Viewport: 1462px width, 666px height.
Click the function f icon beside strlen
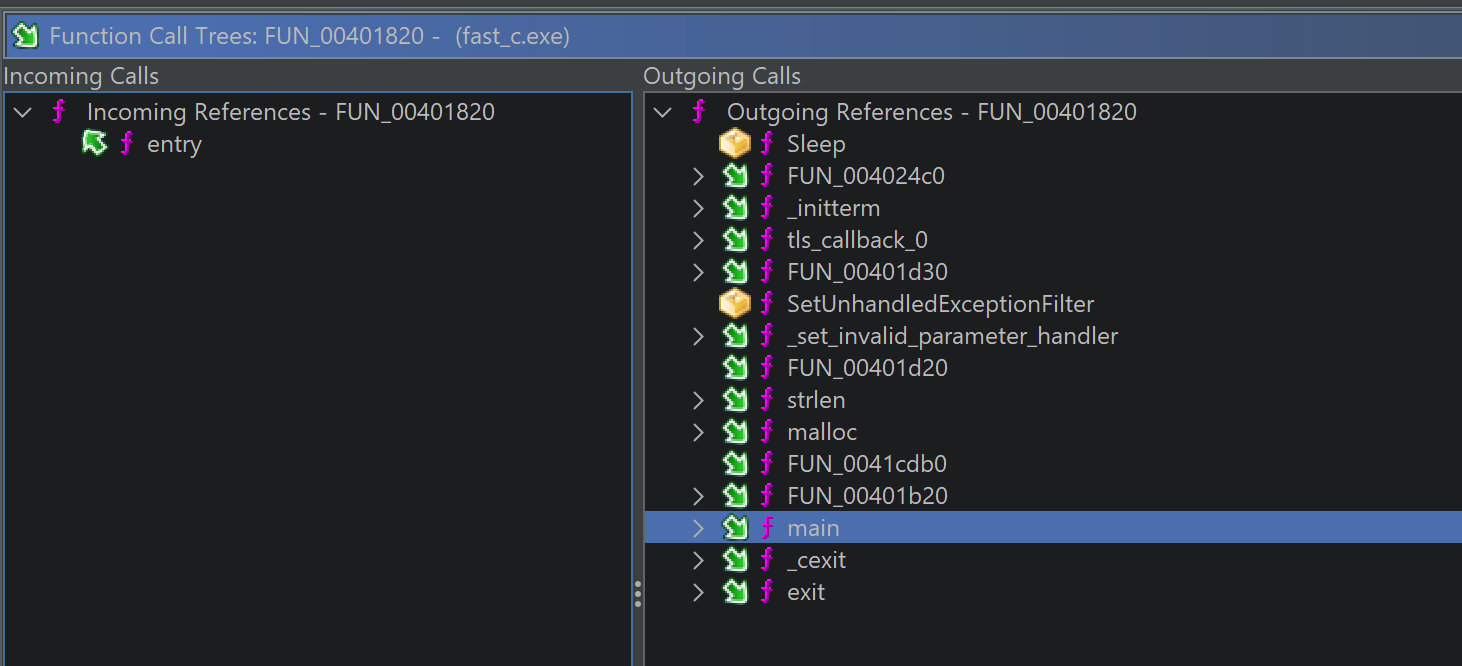pos(767,400)
